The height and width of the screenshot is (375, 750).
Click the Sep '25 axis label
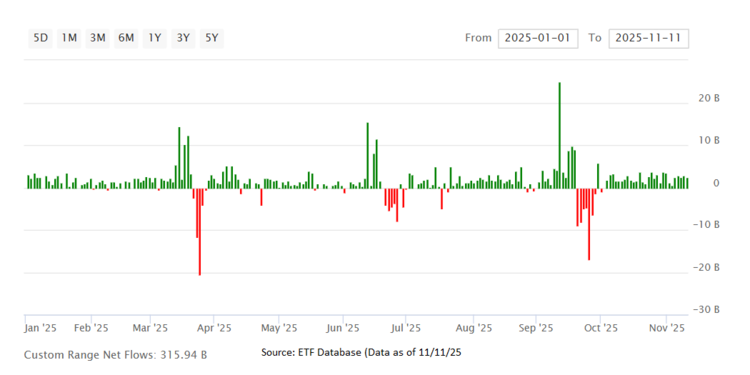[x=536, y=328]
